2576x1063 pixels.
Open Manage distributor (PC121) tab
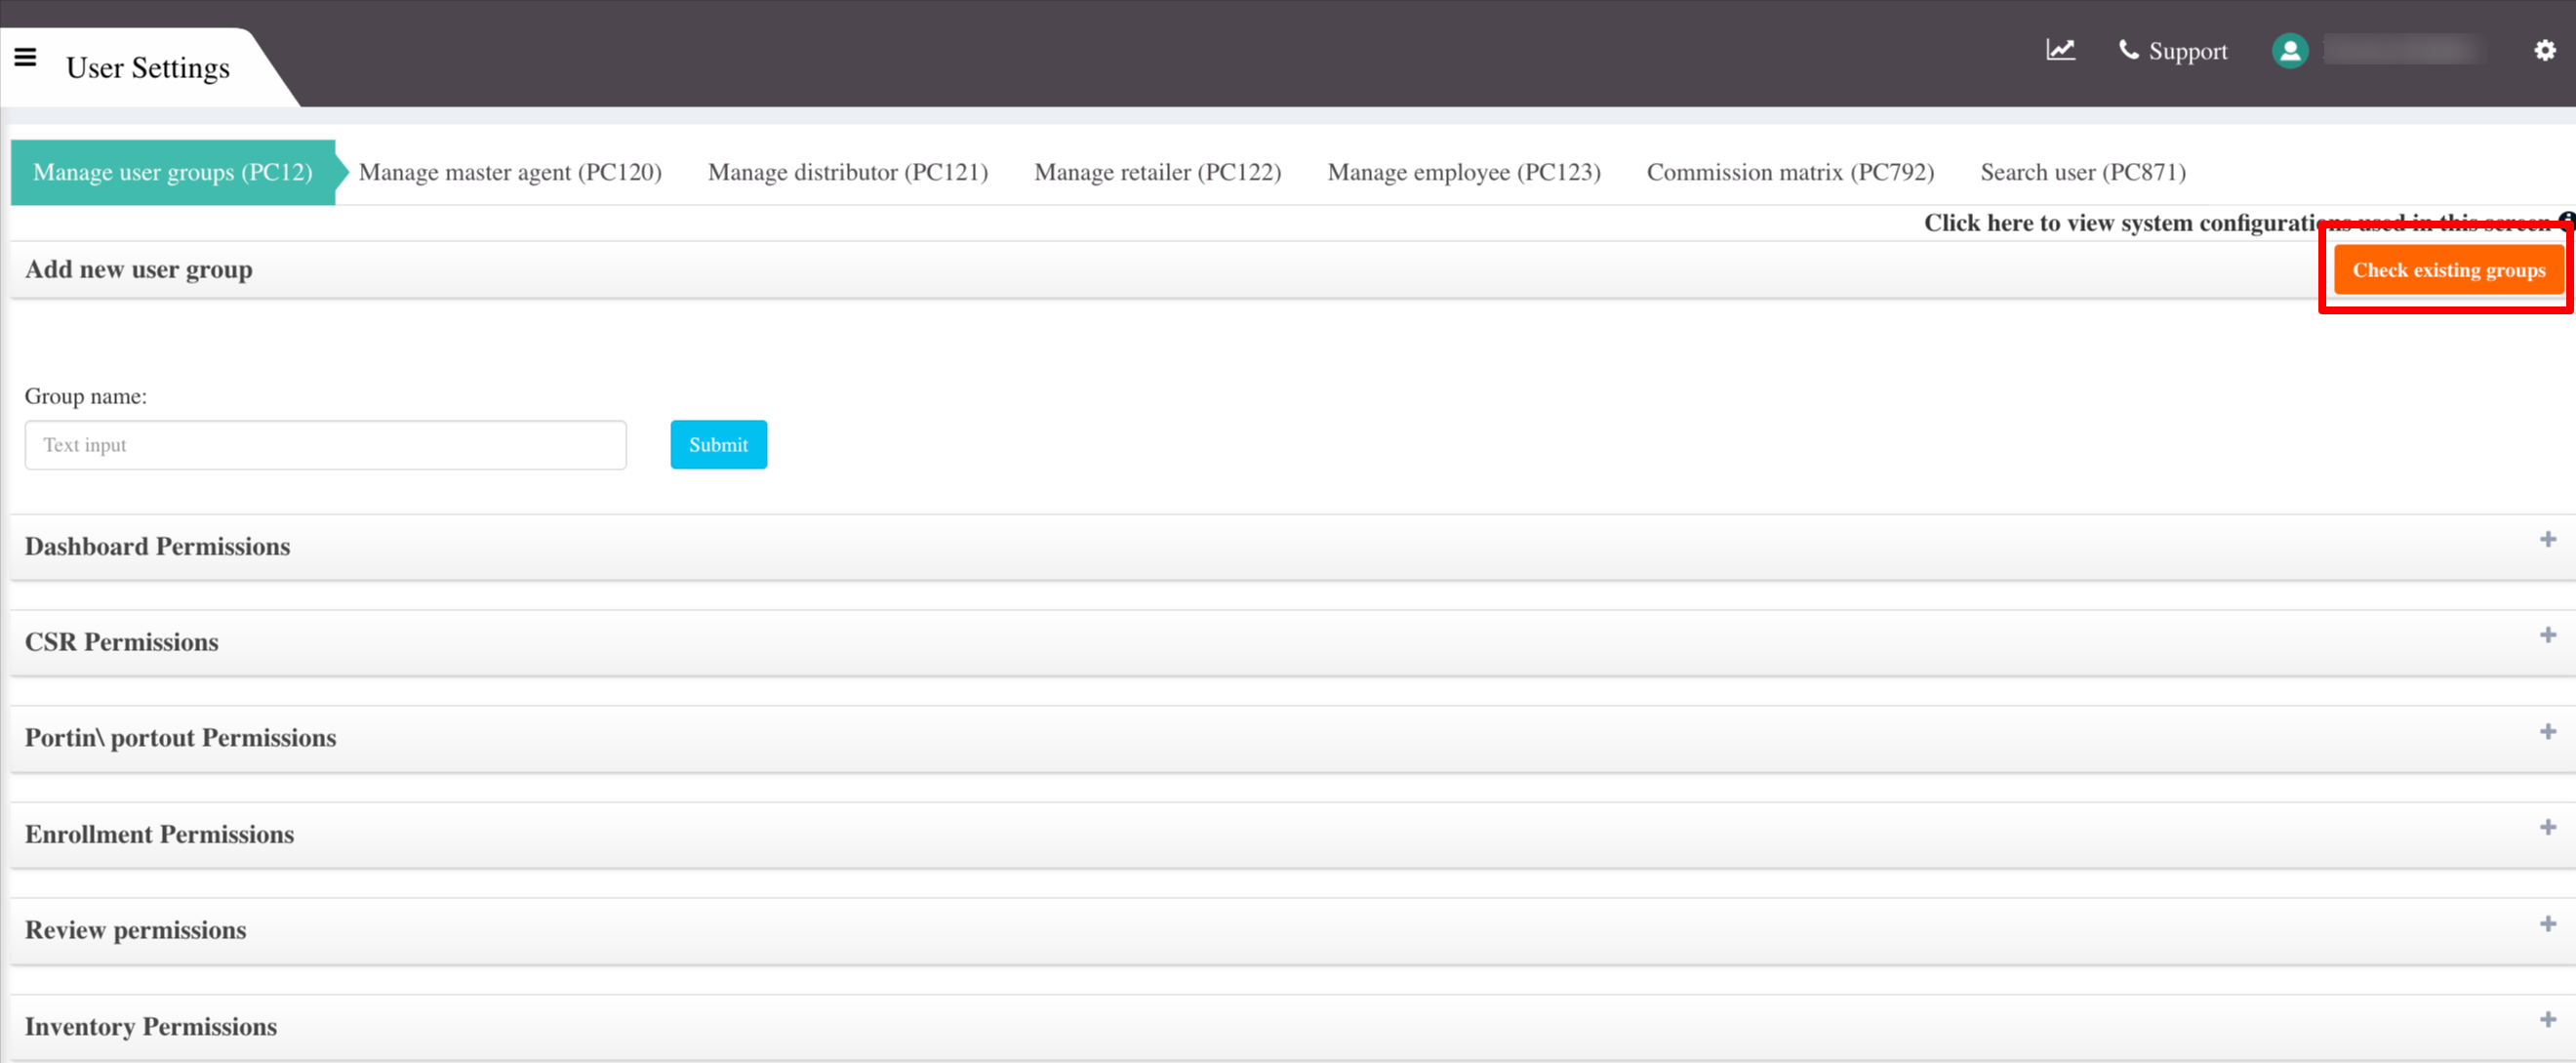pos(848,172)
